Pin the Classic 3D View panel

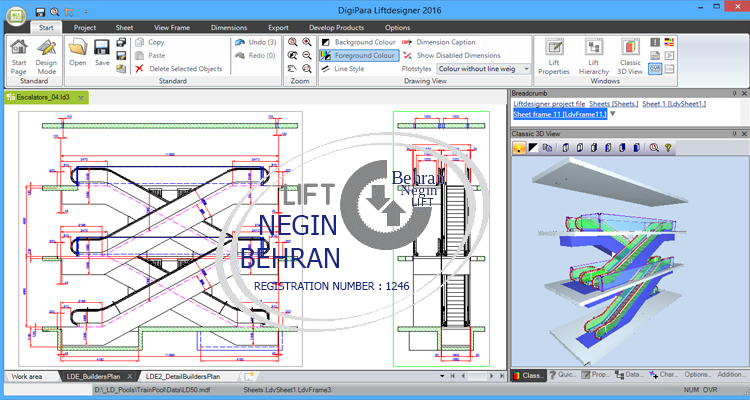pyautogui.click(x=734, y=134)
